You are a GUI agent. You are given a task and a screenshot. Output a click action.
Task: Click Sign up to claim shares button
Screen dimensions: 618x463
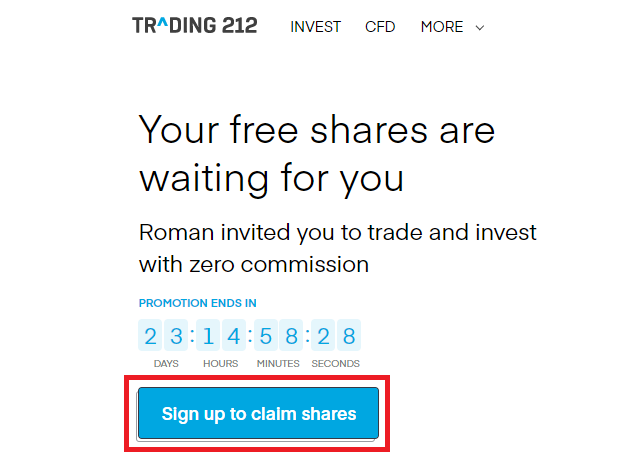(258, 413)
